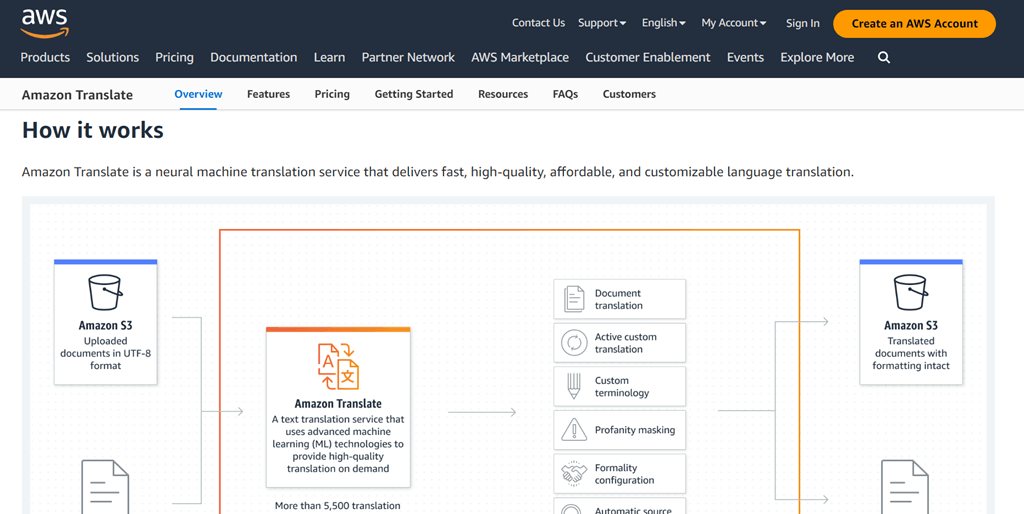Follow the Sign In link

click(802, 23)
